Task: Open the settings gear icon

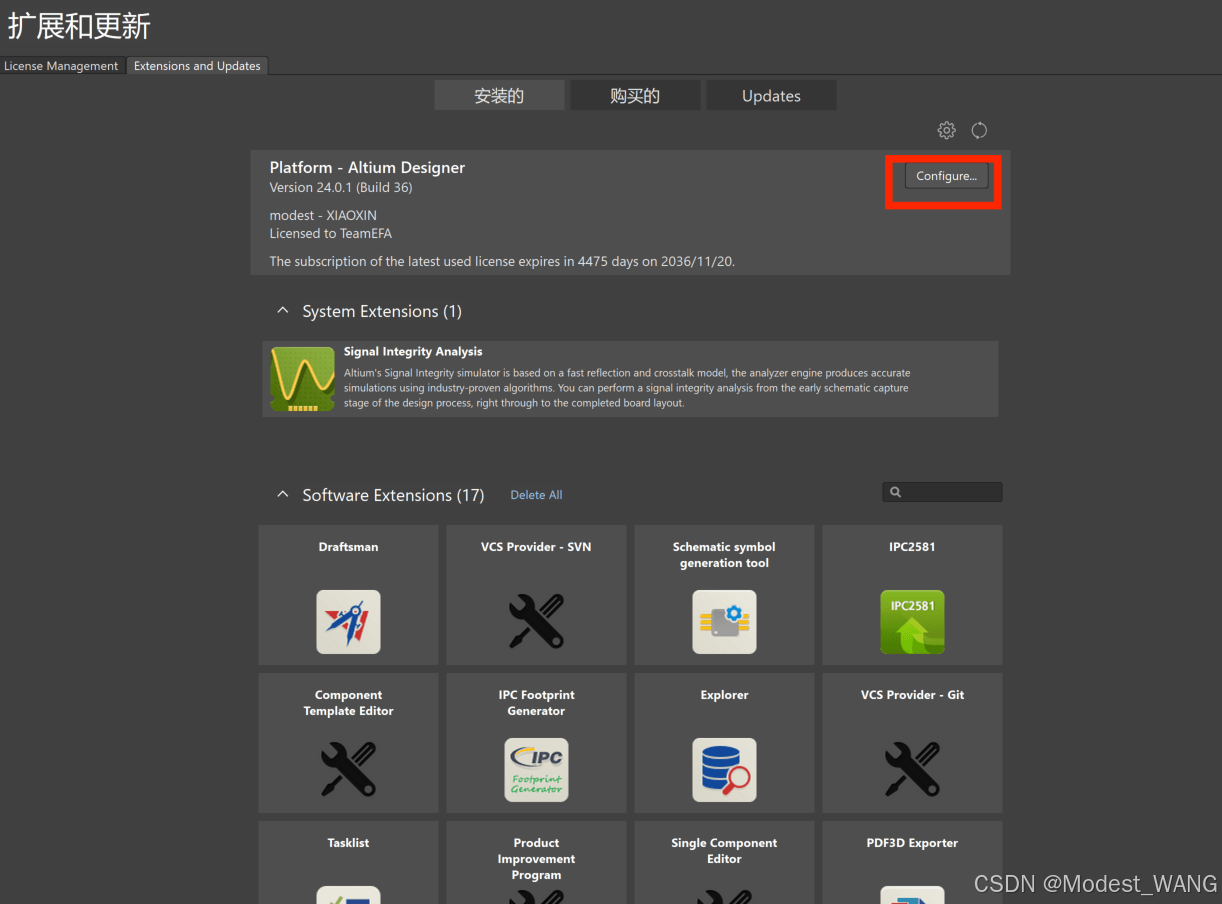Action: click(x=946, y=130)
